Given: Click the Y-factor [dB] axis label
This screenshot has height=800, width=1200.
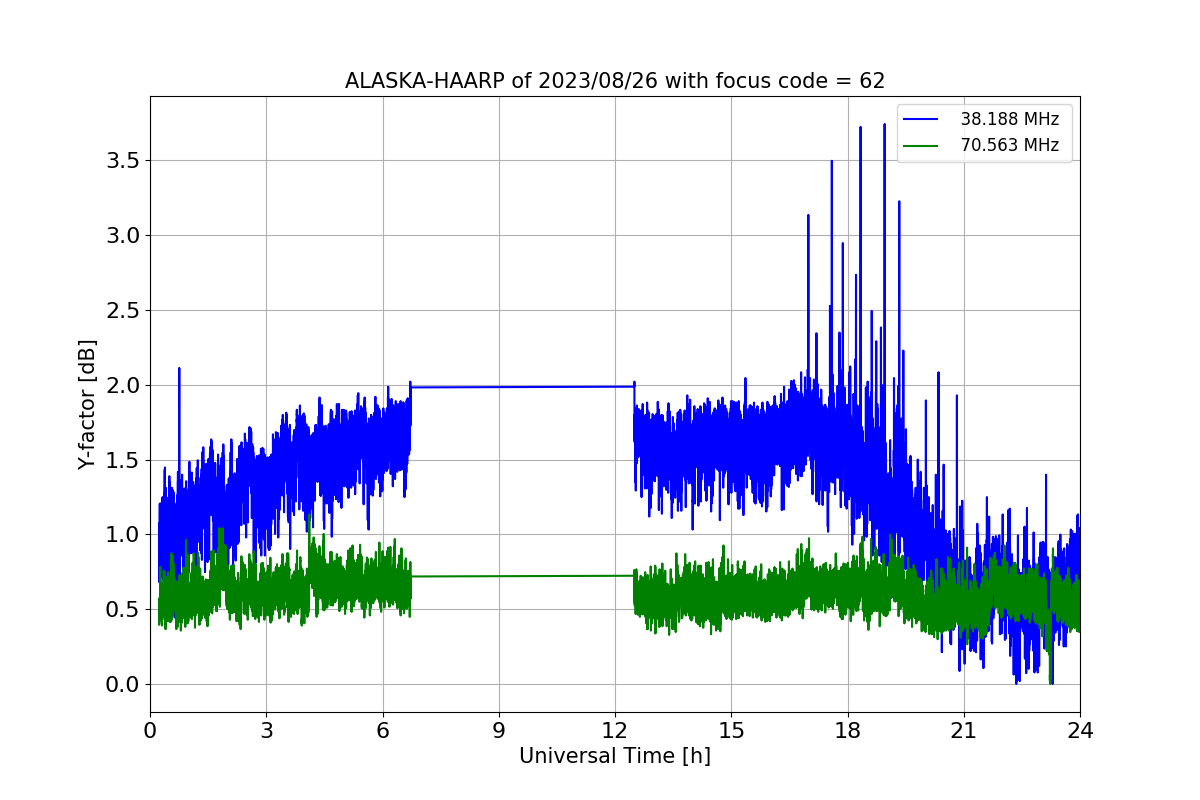Looking at the screenshot, I should (88, 405).
